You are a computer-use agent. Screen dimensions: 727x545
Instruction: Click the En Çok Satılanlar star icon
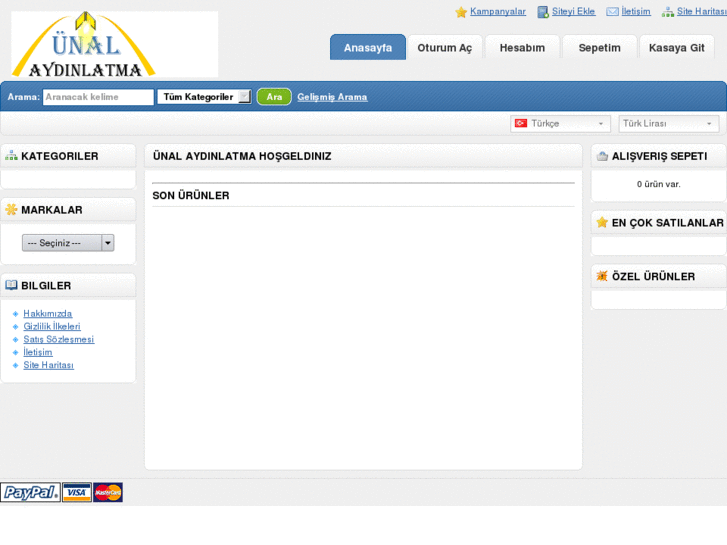coord(602,223)
